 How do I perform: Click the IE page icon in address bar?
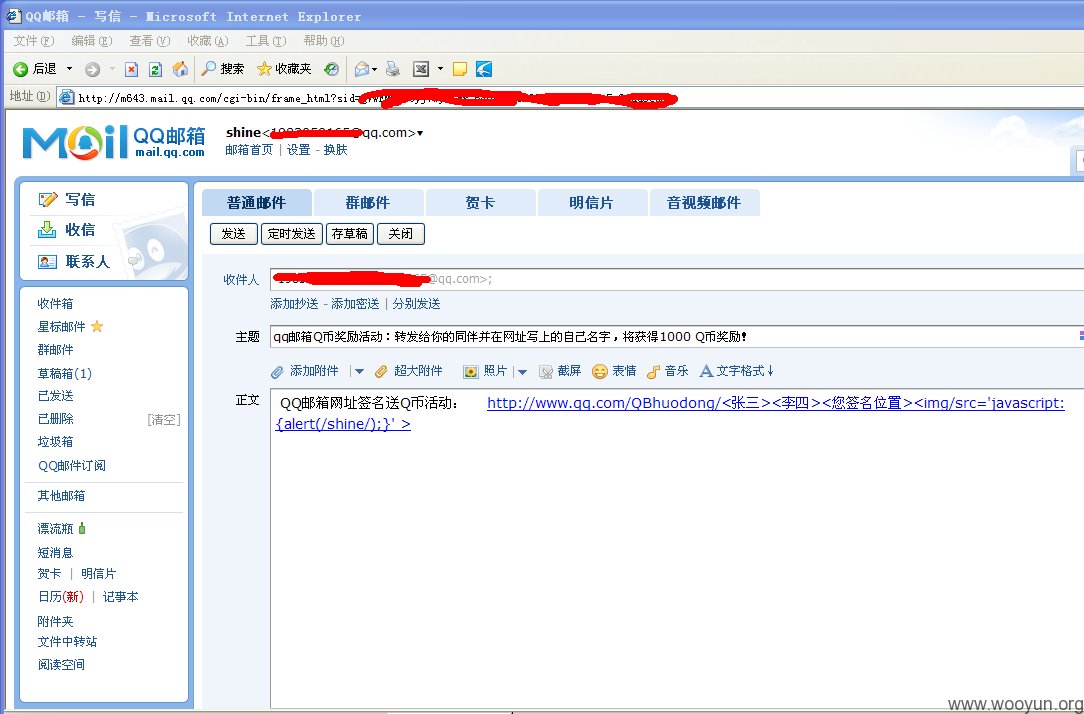pos(66,97)
